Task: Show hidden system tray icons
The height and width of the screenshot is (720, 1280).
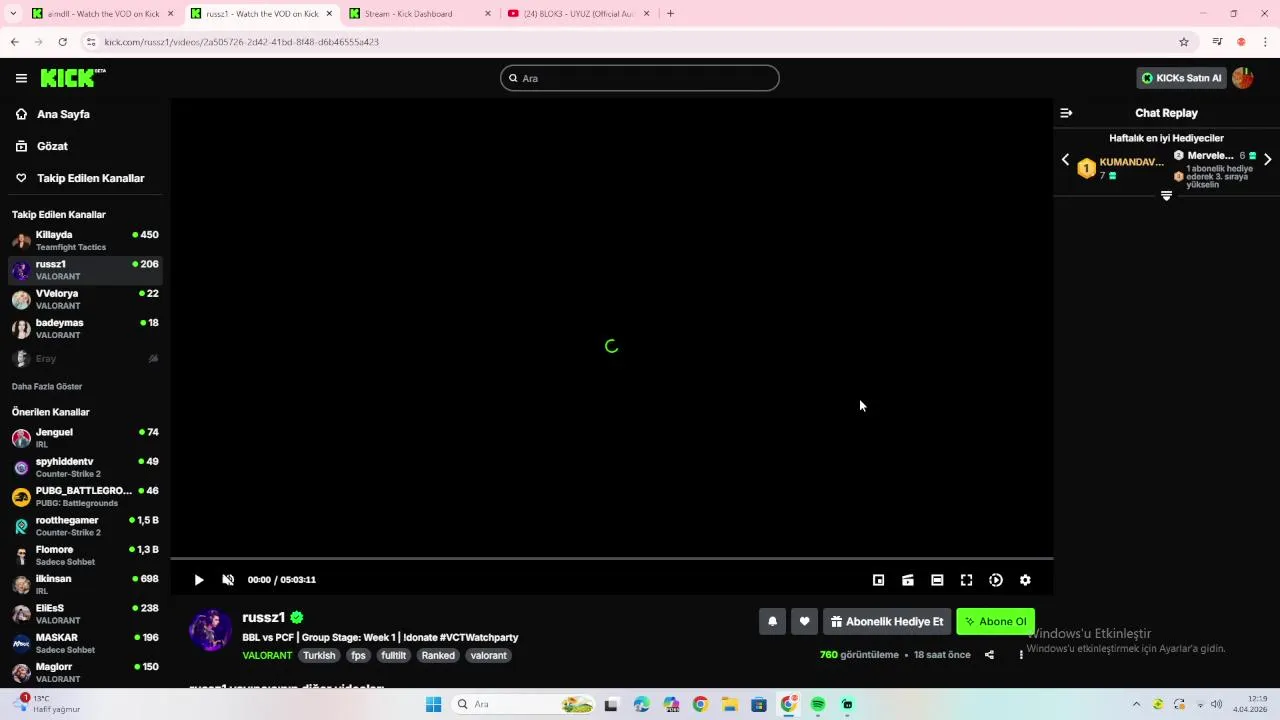Action: pyautogui.click(x=1136, y=704)
